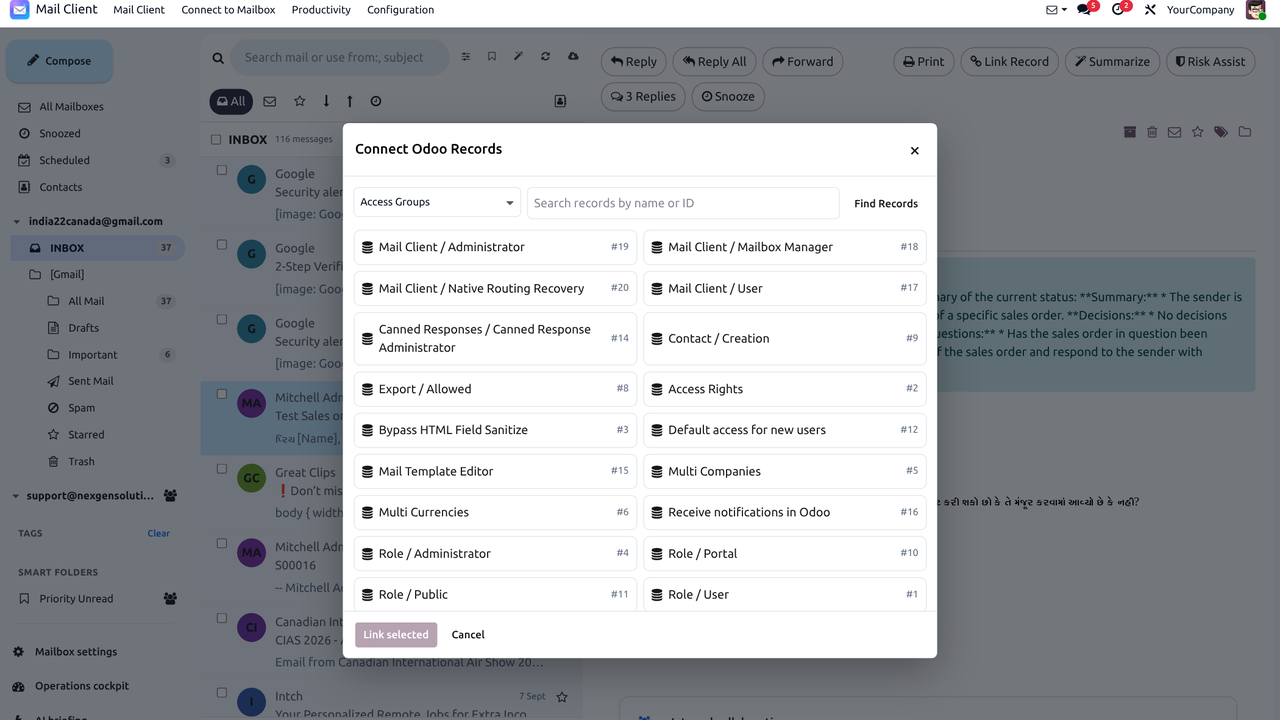Click the Link selected button
Image resolution: width=1280 pixels, height=720 pixels.
[396, 634]
